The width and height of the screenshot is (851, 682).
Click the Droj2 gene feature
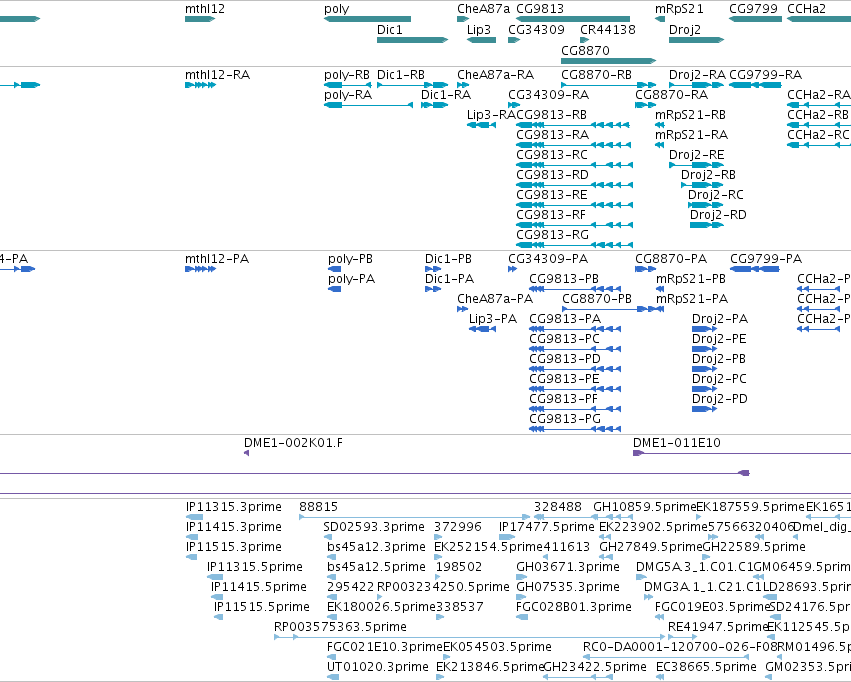point(696,40)
